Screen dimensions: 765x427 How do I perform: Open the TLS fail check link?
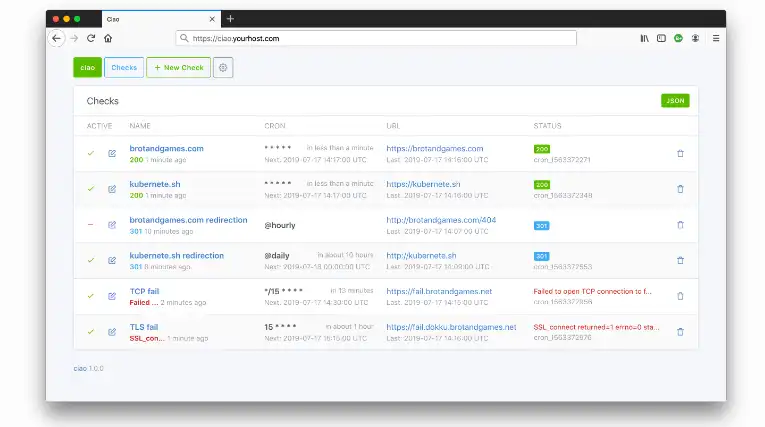pos(144,327)
